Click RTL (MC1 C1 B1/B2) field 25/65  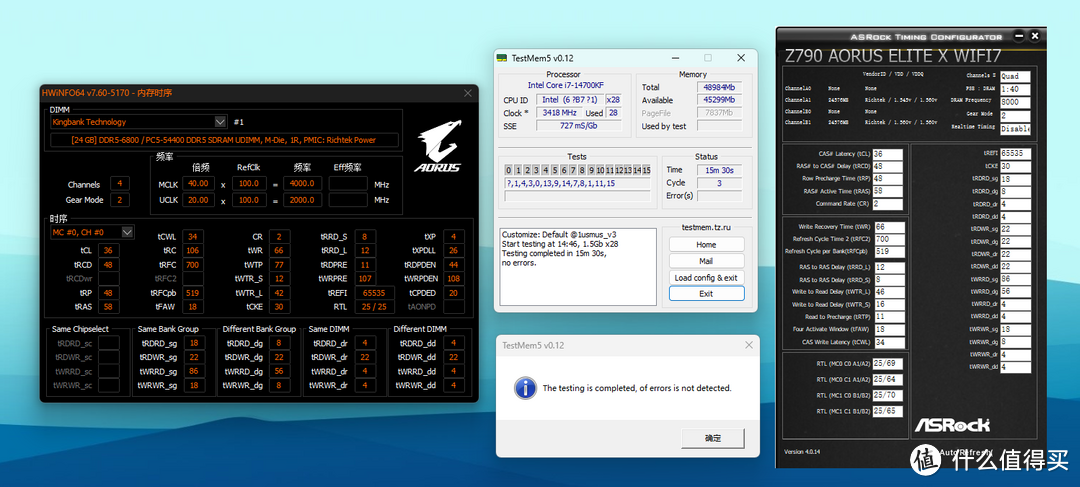coord(887,411)
